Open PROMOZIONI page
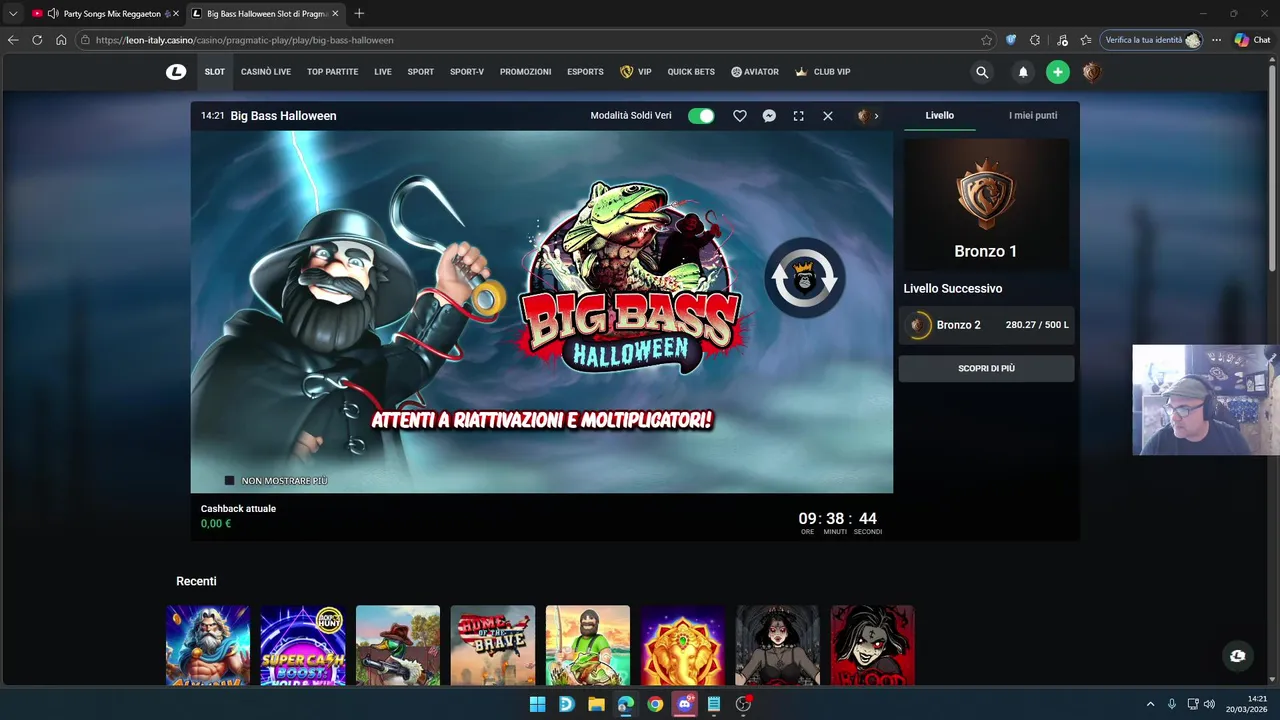The image size is (1280, 720). coord(526,72)
